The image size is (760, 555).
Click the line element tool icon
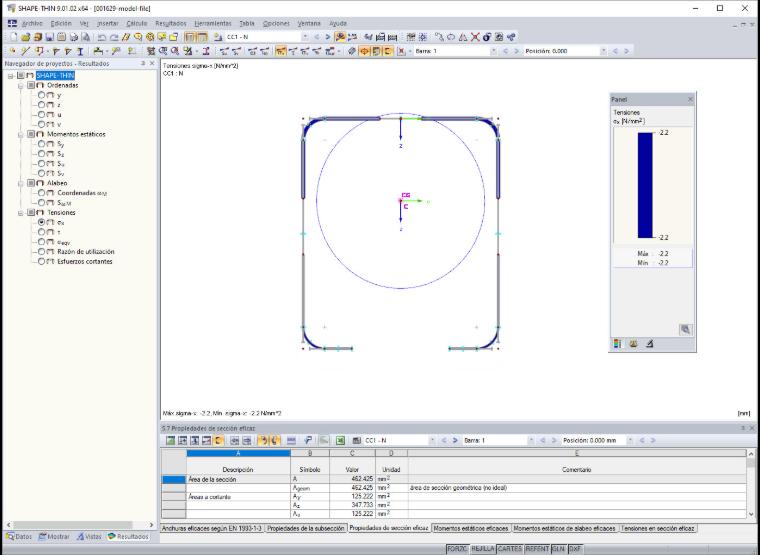pos(25,51)
